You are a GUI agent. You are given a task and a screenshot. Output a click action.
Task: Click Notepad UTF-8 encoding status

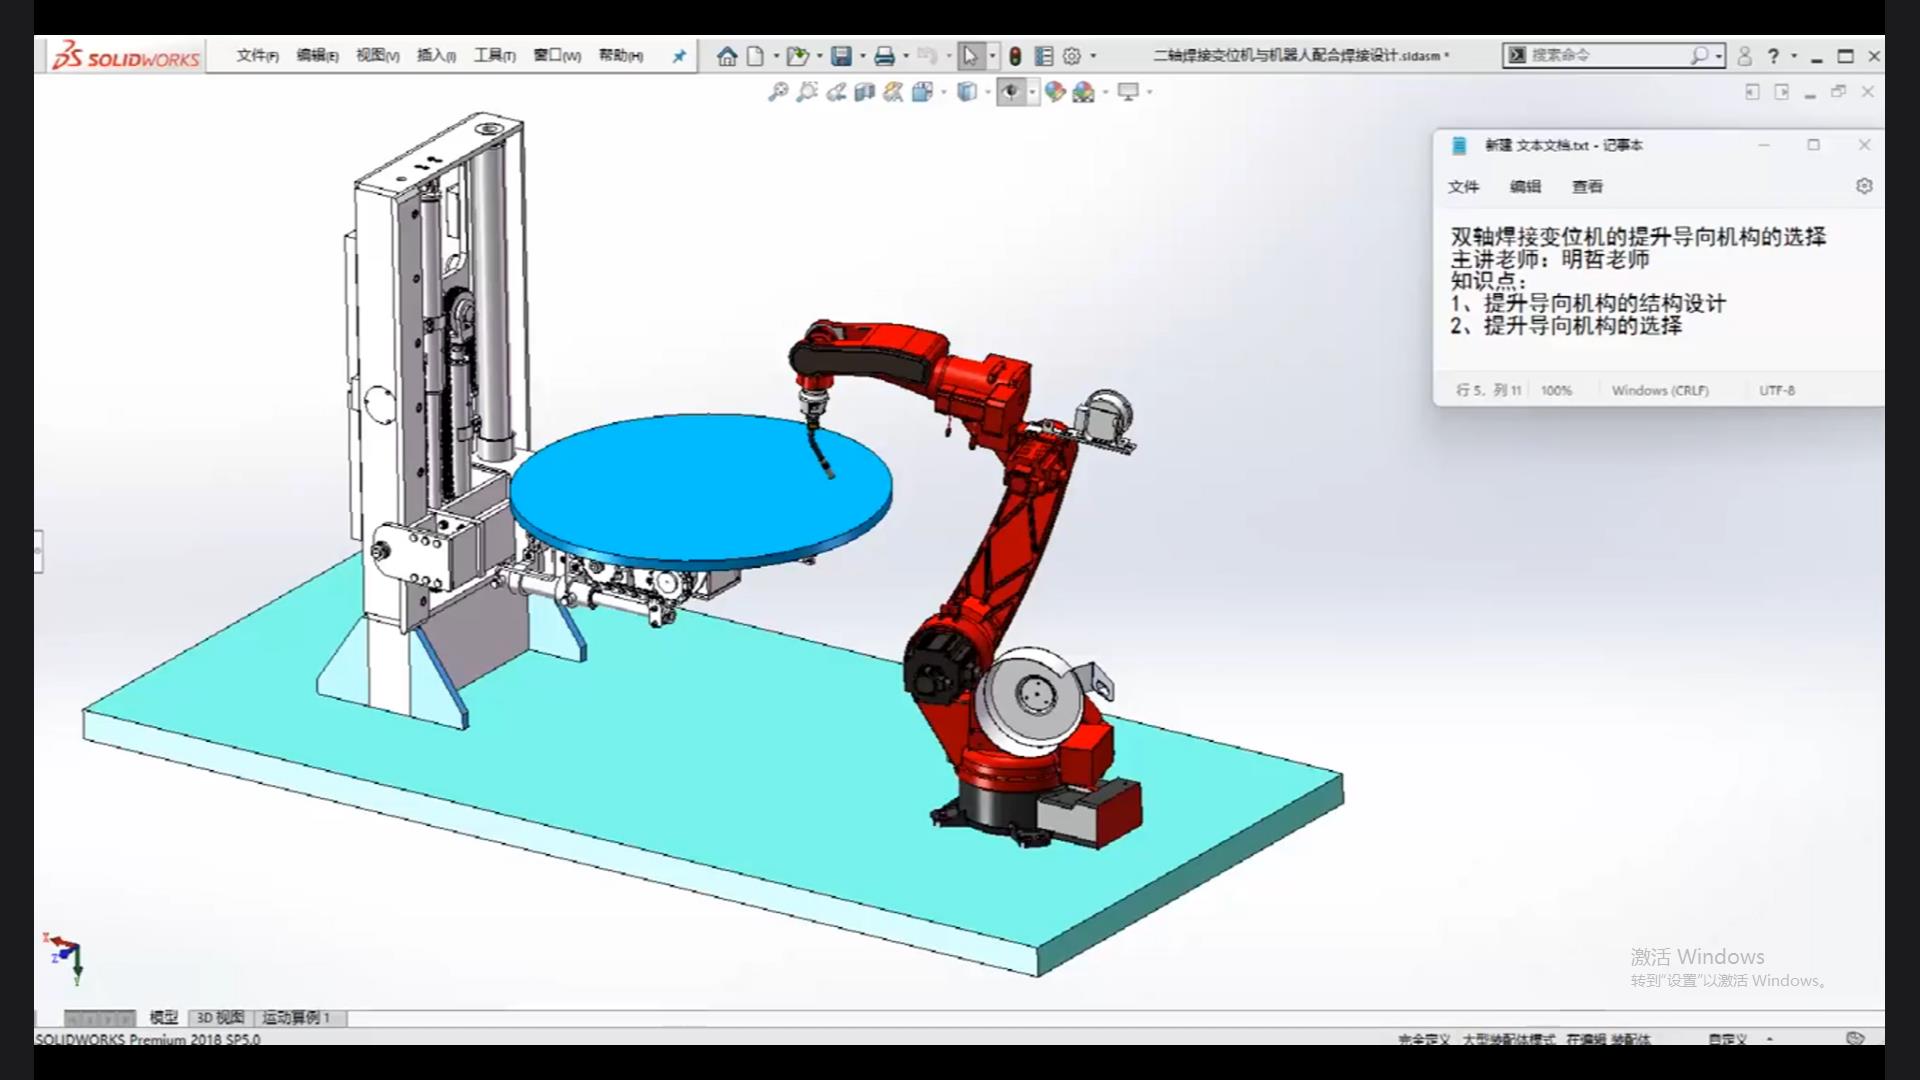1777,391
